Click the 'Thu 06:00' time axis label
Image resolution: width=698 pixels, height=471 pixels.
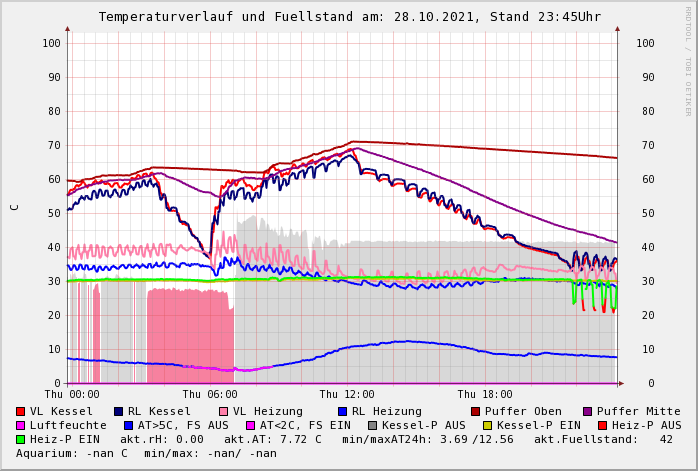tap(210, 395)
